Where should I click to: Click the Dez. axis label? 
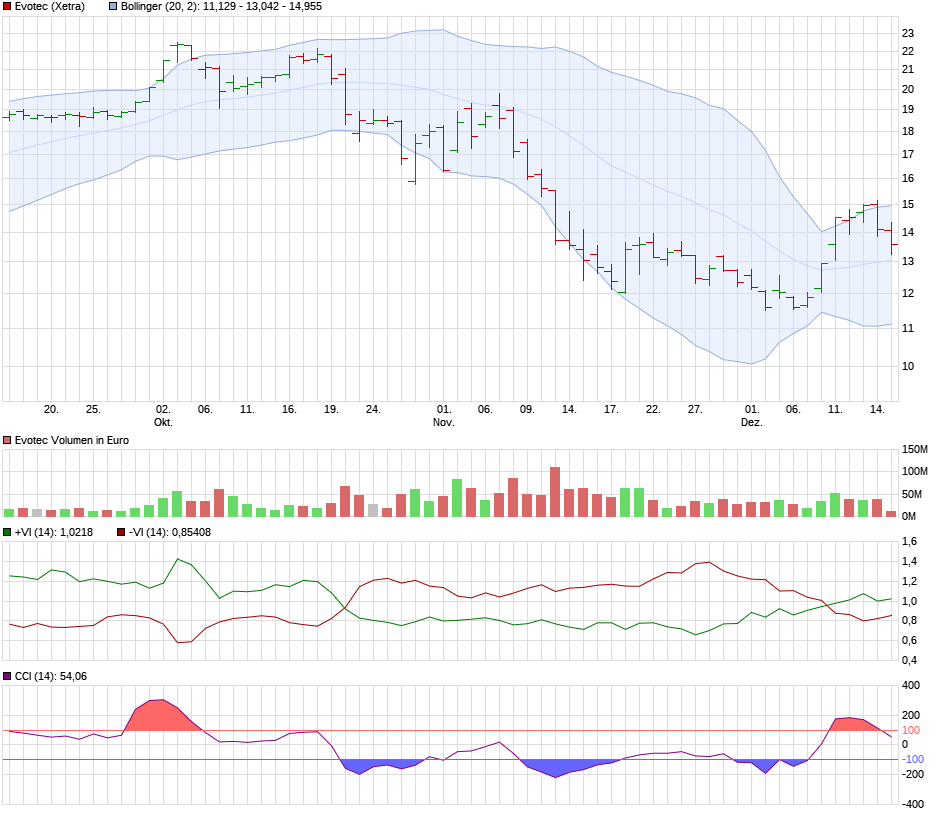[x=751, y=422]
